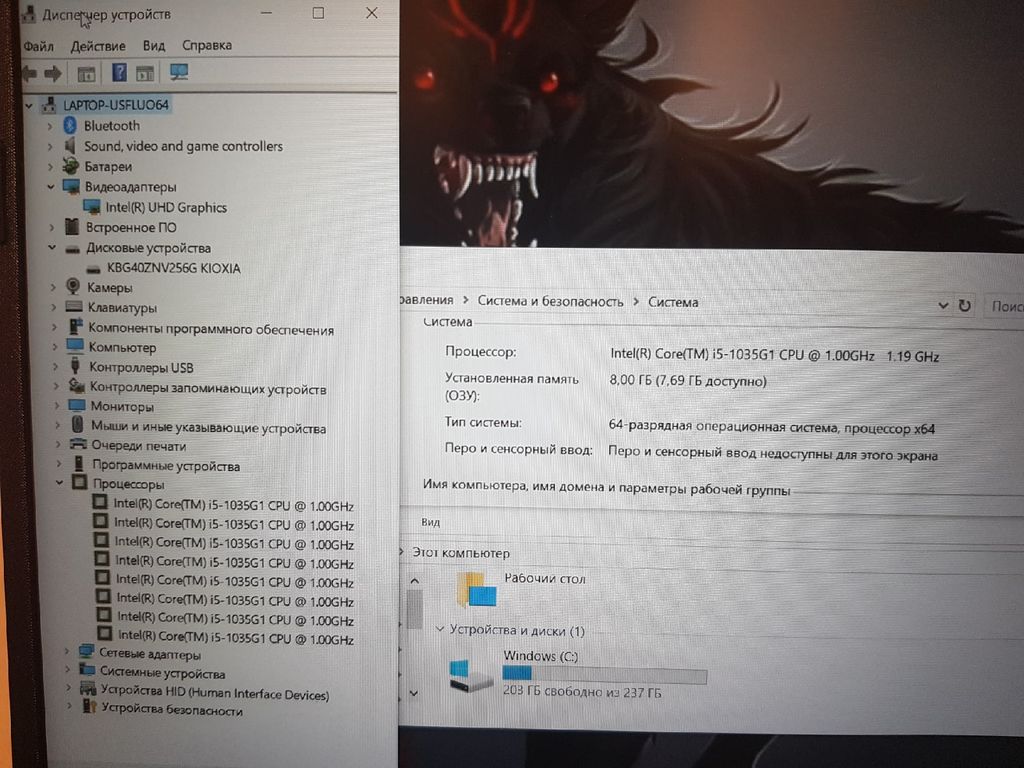Expand the Системные устройства category
The height and width of the screenshot is (768, 1024).
coord(67,669)
